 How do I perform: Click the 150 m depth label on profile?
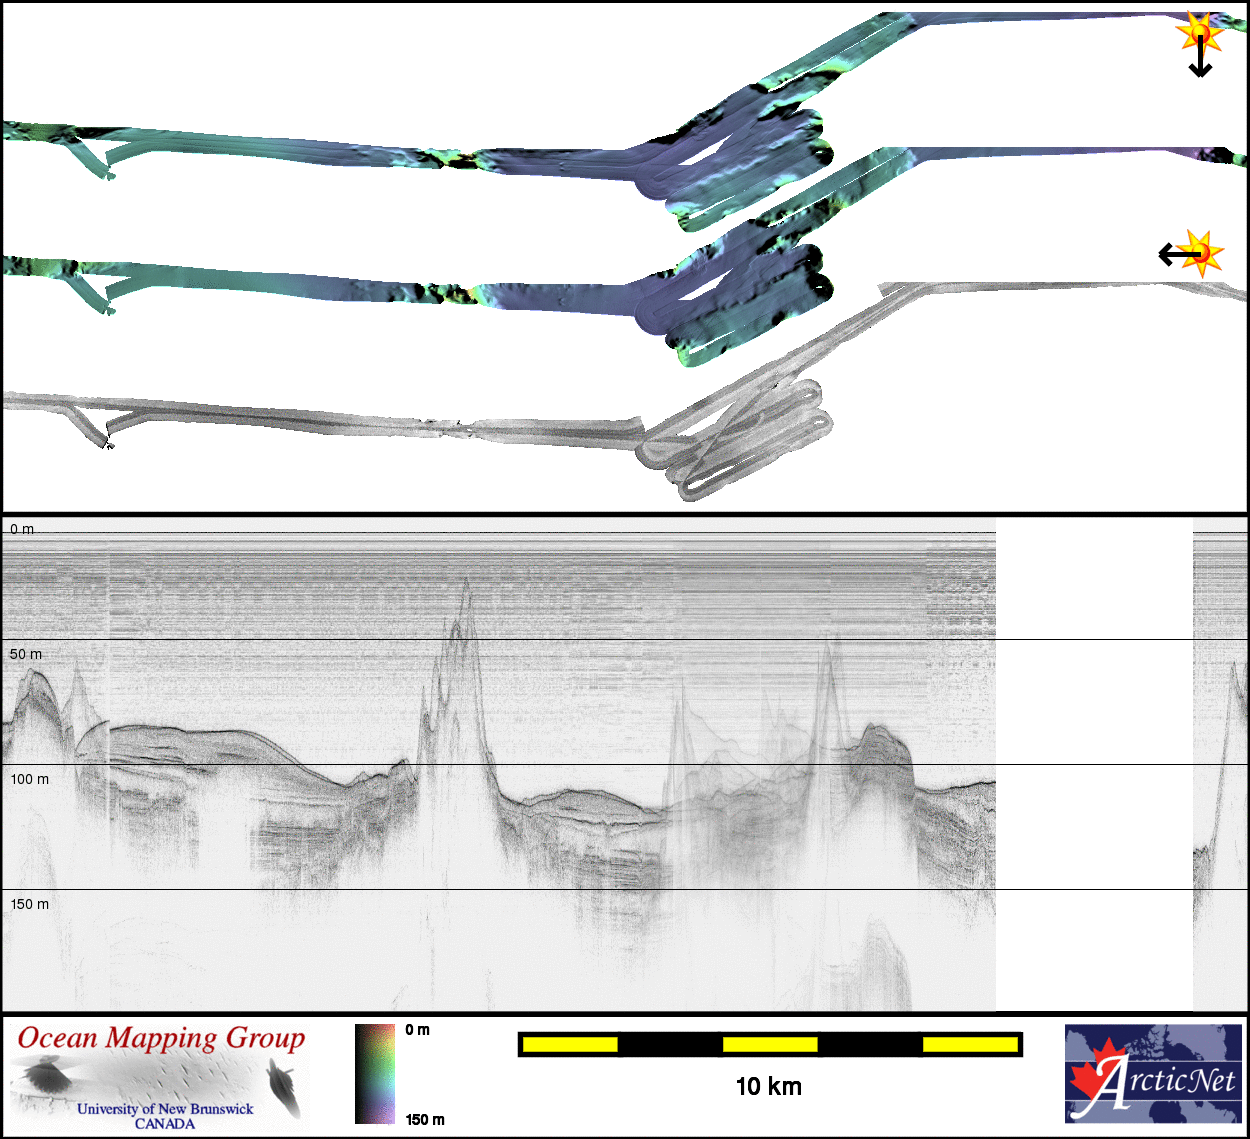click(x=29, y=904)
